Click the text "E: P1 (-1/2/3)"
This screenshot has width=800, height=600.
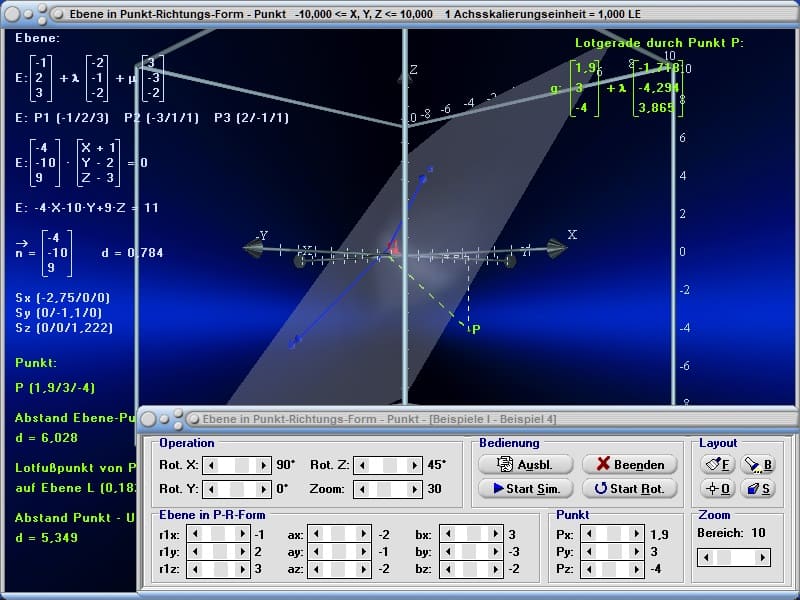[x=62, y=118]
